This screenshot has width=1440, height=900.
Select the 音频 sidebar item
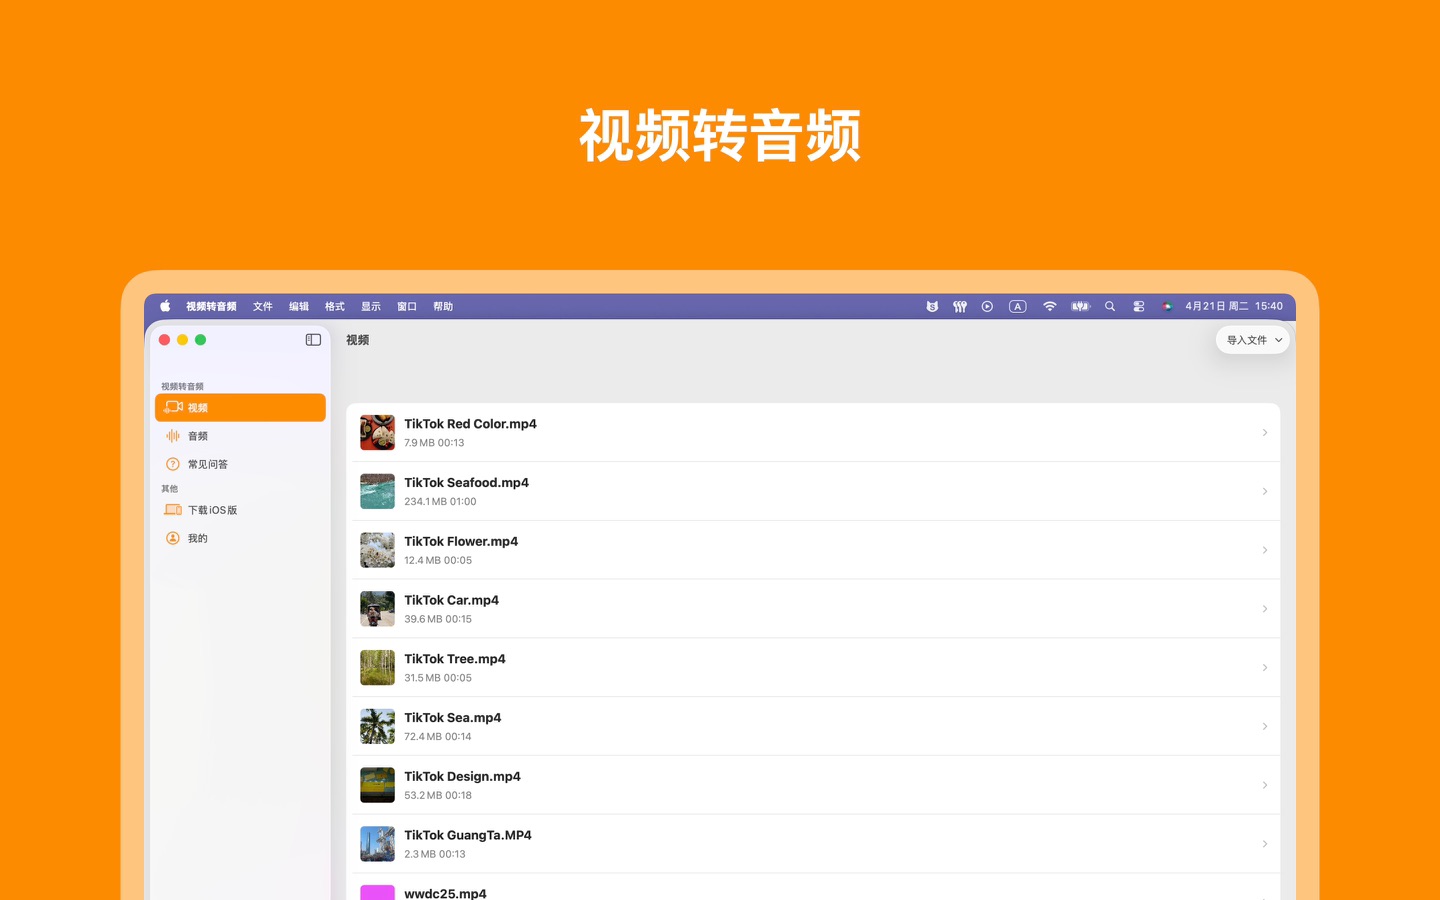click(x=240, y=436)
